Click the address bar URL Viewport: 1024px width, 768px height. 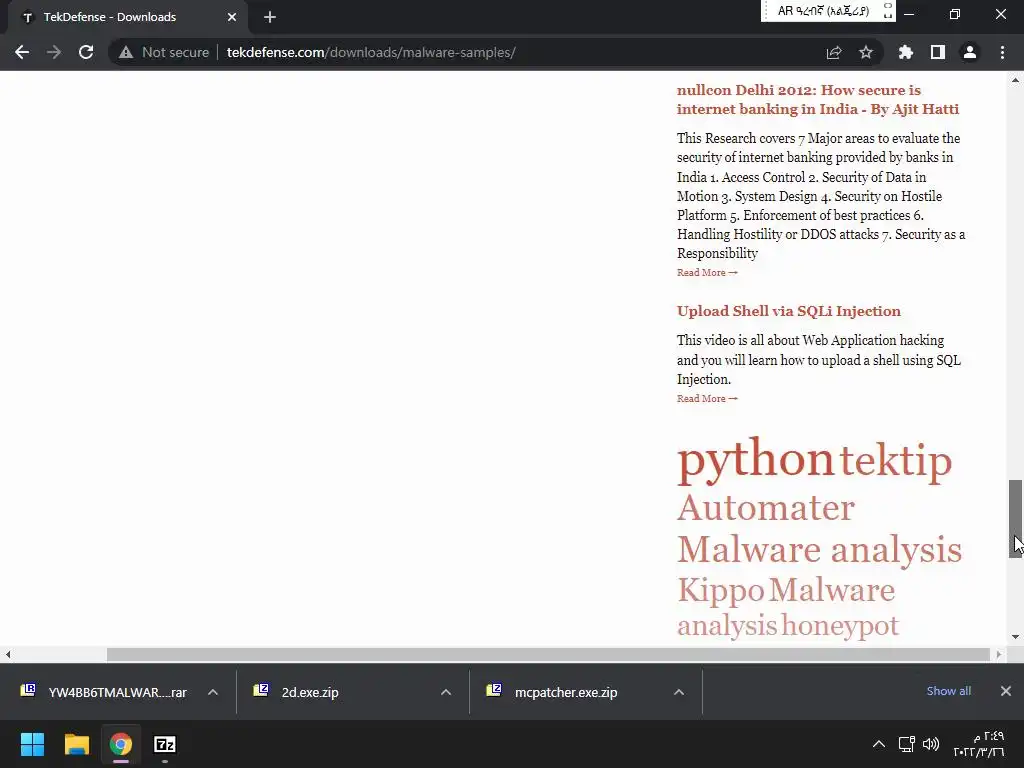371,52
